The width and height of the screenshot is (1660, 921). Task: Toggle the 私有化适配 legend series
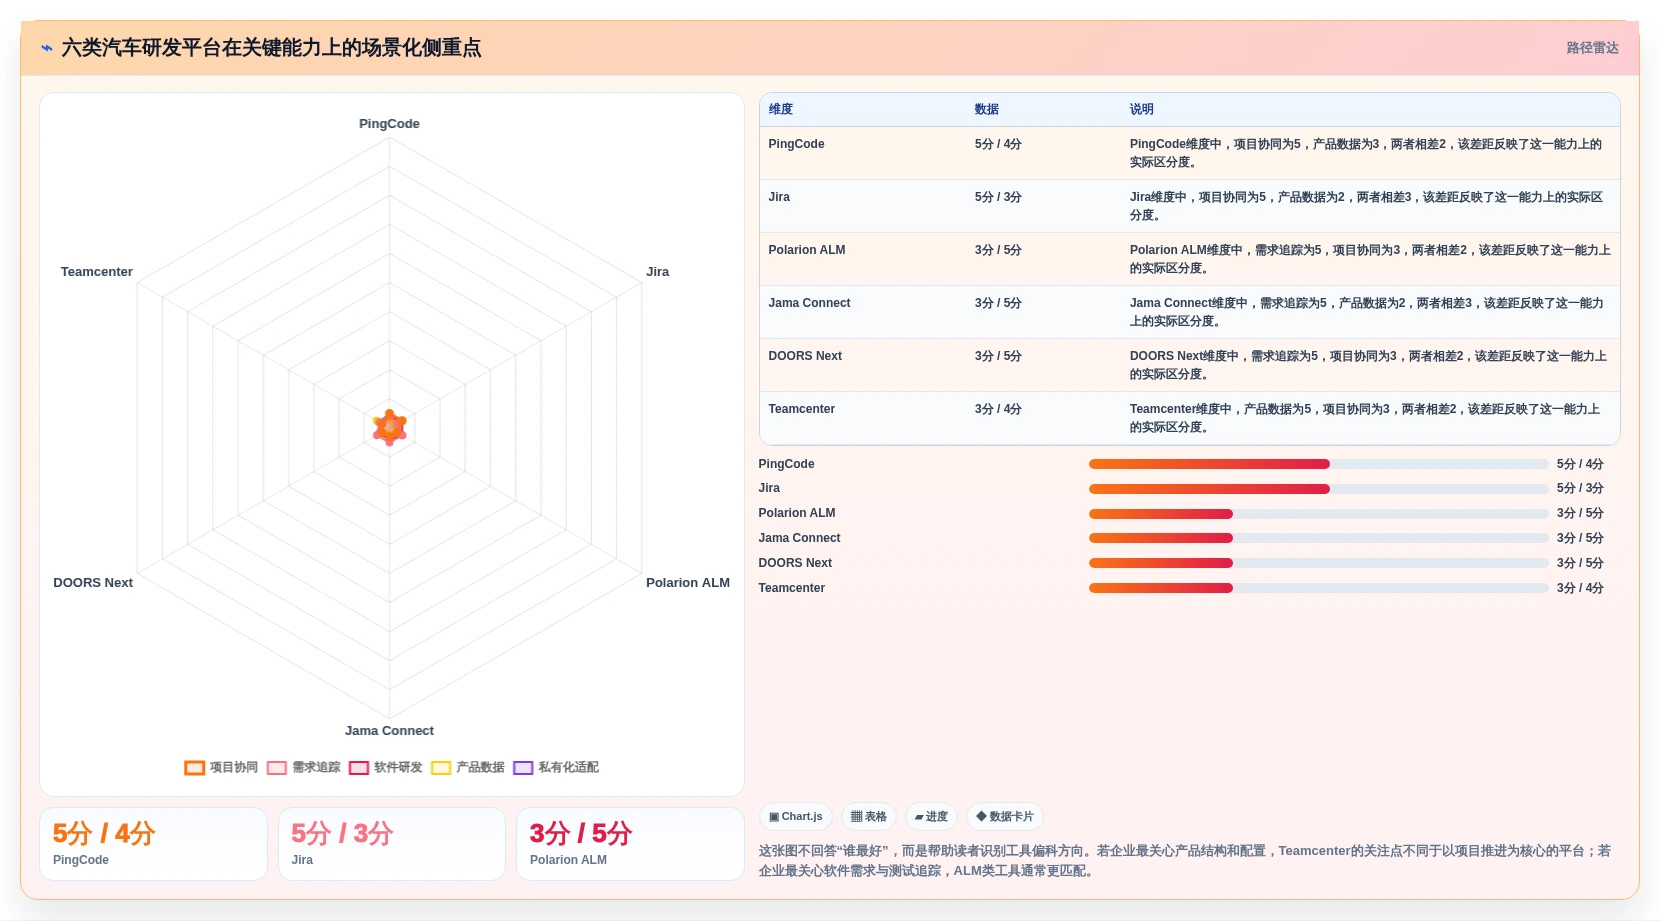pyautogui.click(x=556, y=768)
